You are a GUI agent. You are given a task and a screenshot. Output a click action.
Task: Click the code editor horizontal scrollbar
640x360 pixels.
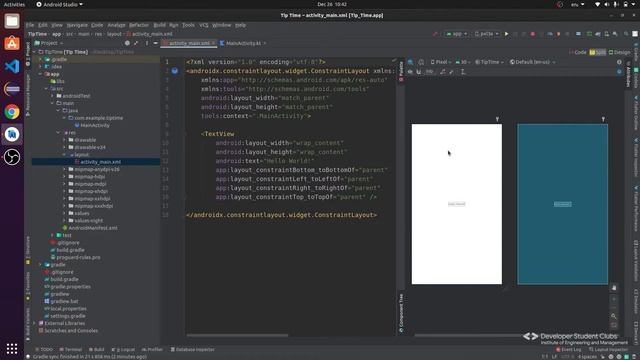238,336
